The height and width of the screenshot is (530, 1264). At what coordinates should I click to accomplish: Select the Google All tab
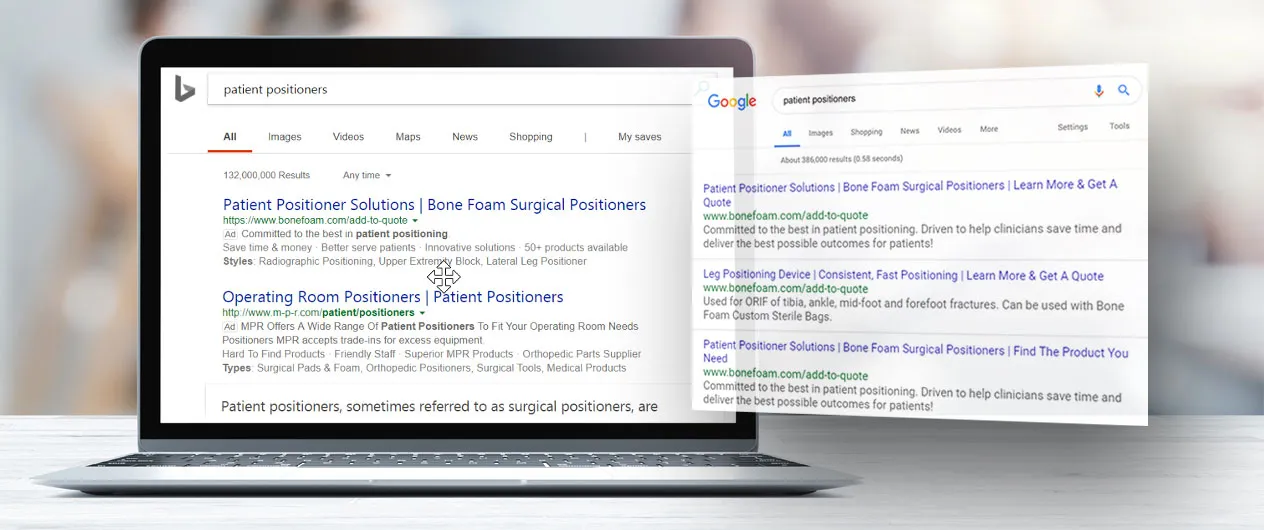787,133
